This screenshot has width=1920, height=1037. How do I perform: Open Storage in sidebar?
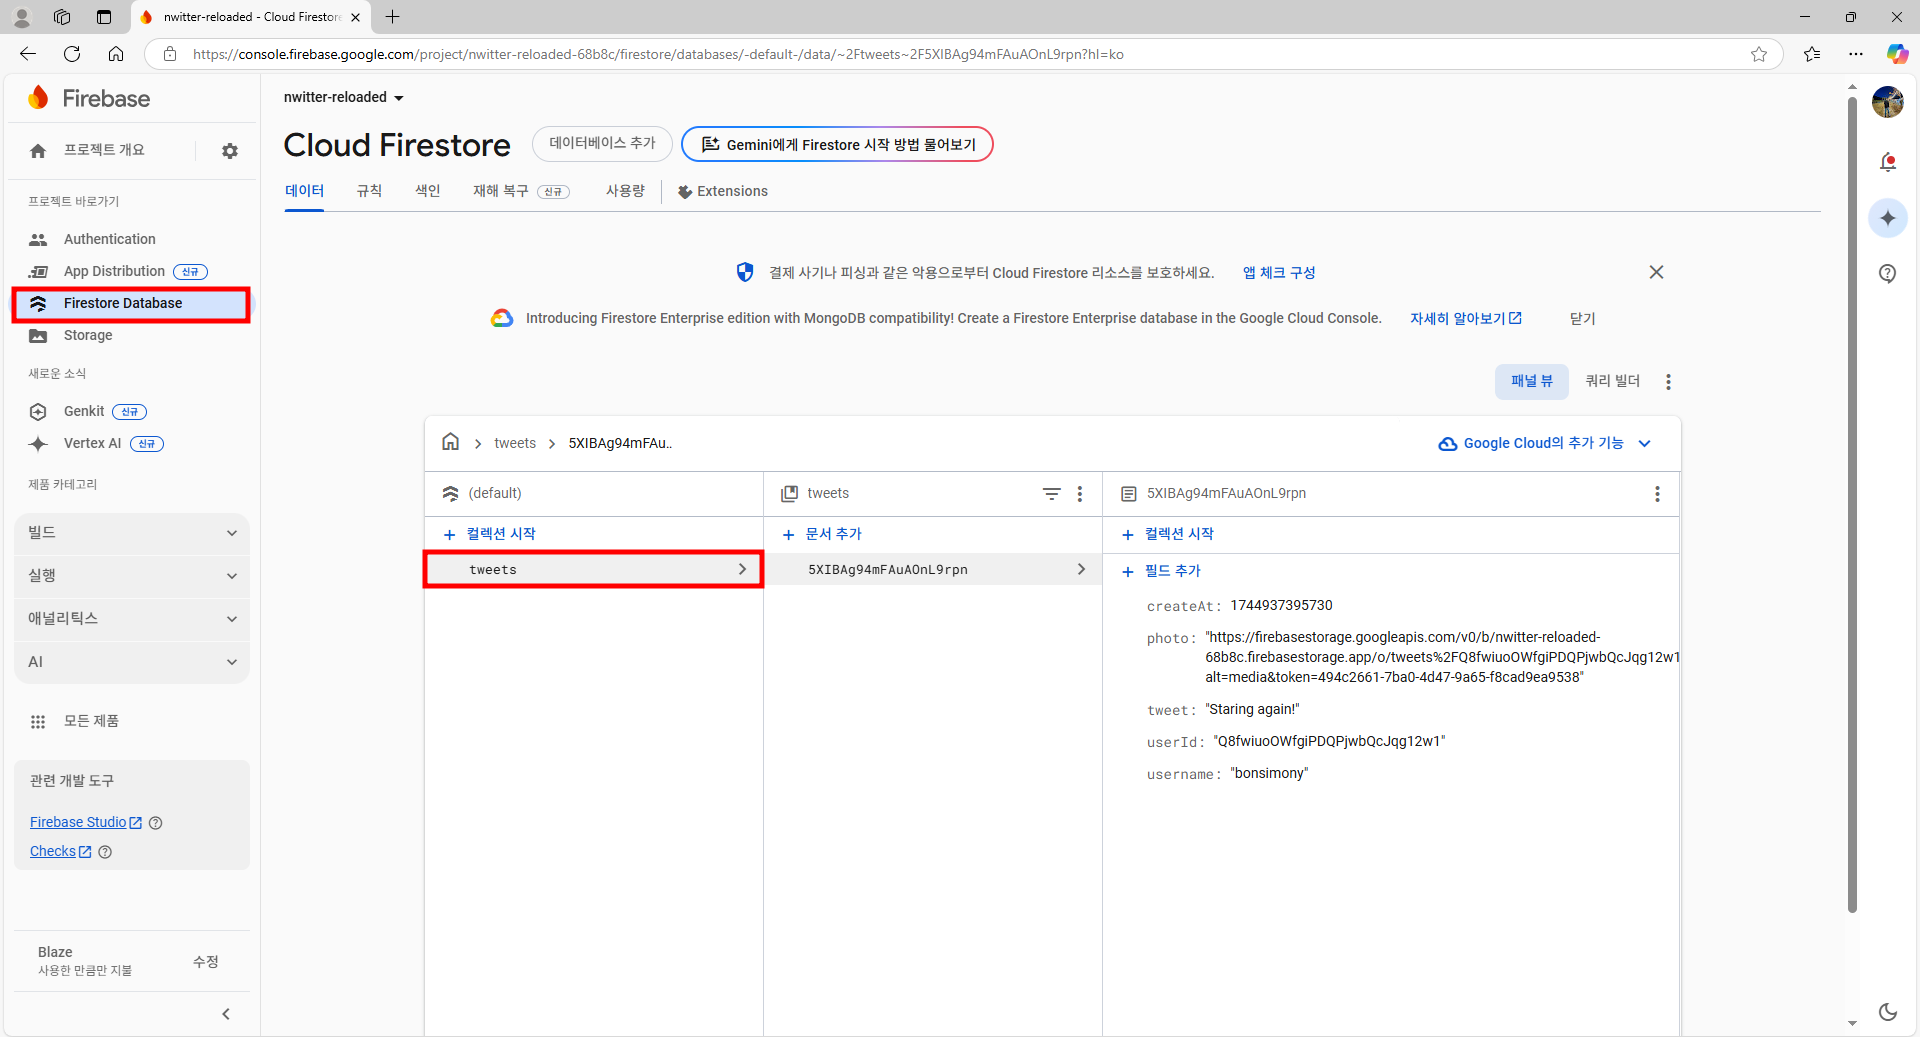88,335
